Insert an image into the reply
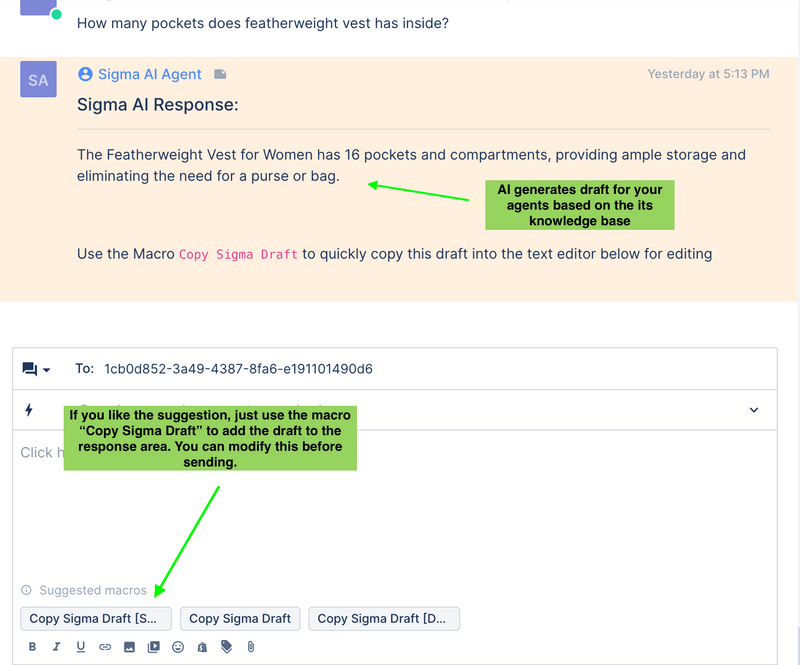This screenshot has height=665, width=800. pyautogui.click(x=129, y=647)
